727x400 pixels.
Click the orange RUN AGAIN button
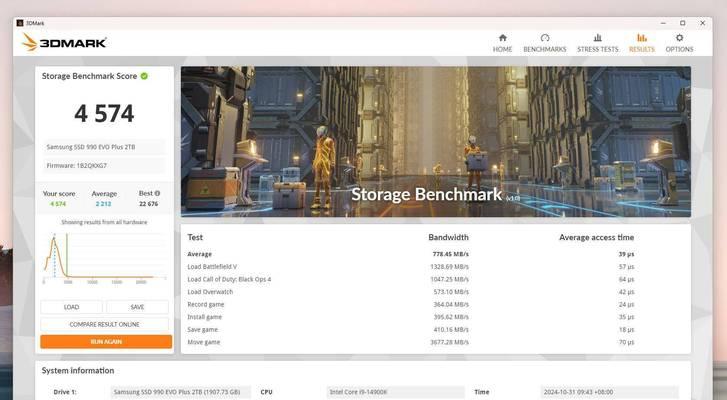point(106,342)
